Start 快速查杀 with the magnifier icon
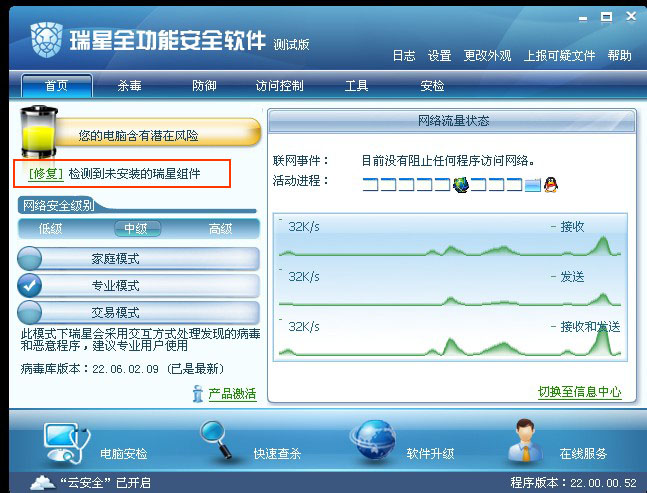647x493 pixels. point(217,439)
